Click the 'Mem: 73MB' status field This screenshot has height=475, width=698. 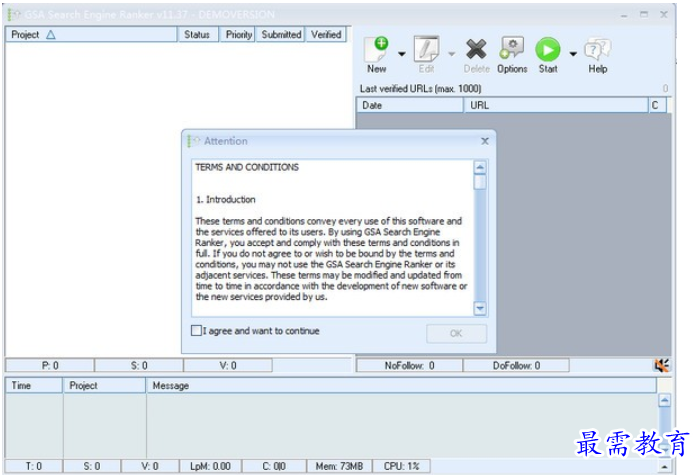(x=340, y=466)
